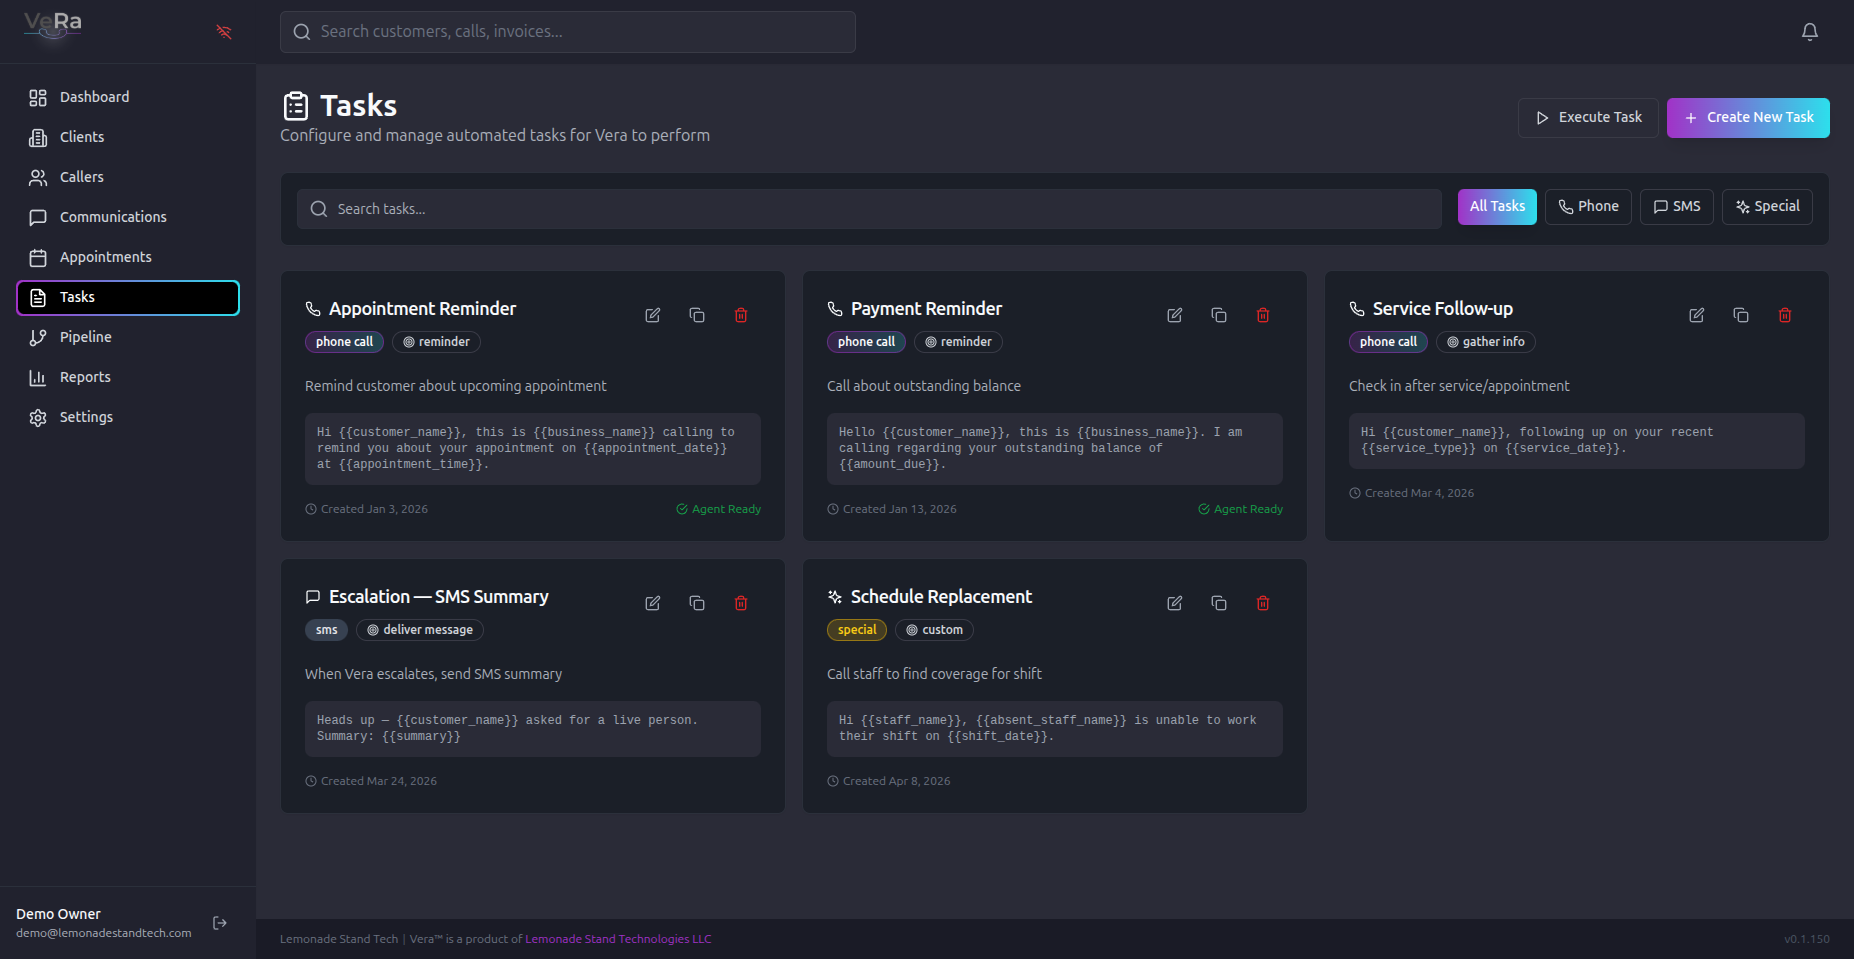Viewport: 1854px width, 959px height.
Task: Delete the Appointment Reminder task
Action: tap(741, 315)
